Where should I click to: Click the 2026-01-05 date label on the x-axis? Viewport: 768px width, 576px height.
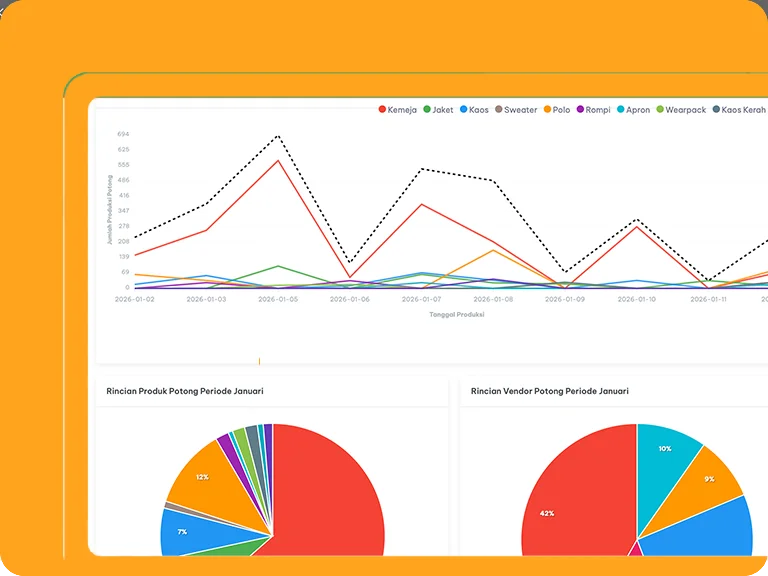[277, 299]
